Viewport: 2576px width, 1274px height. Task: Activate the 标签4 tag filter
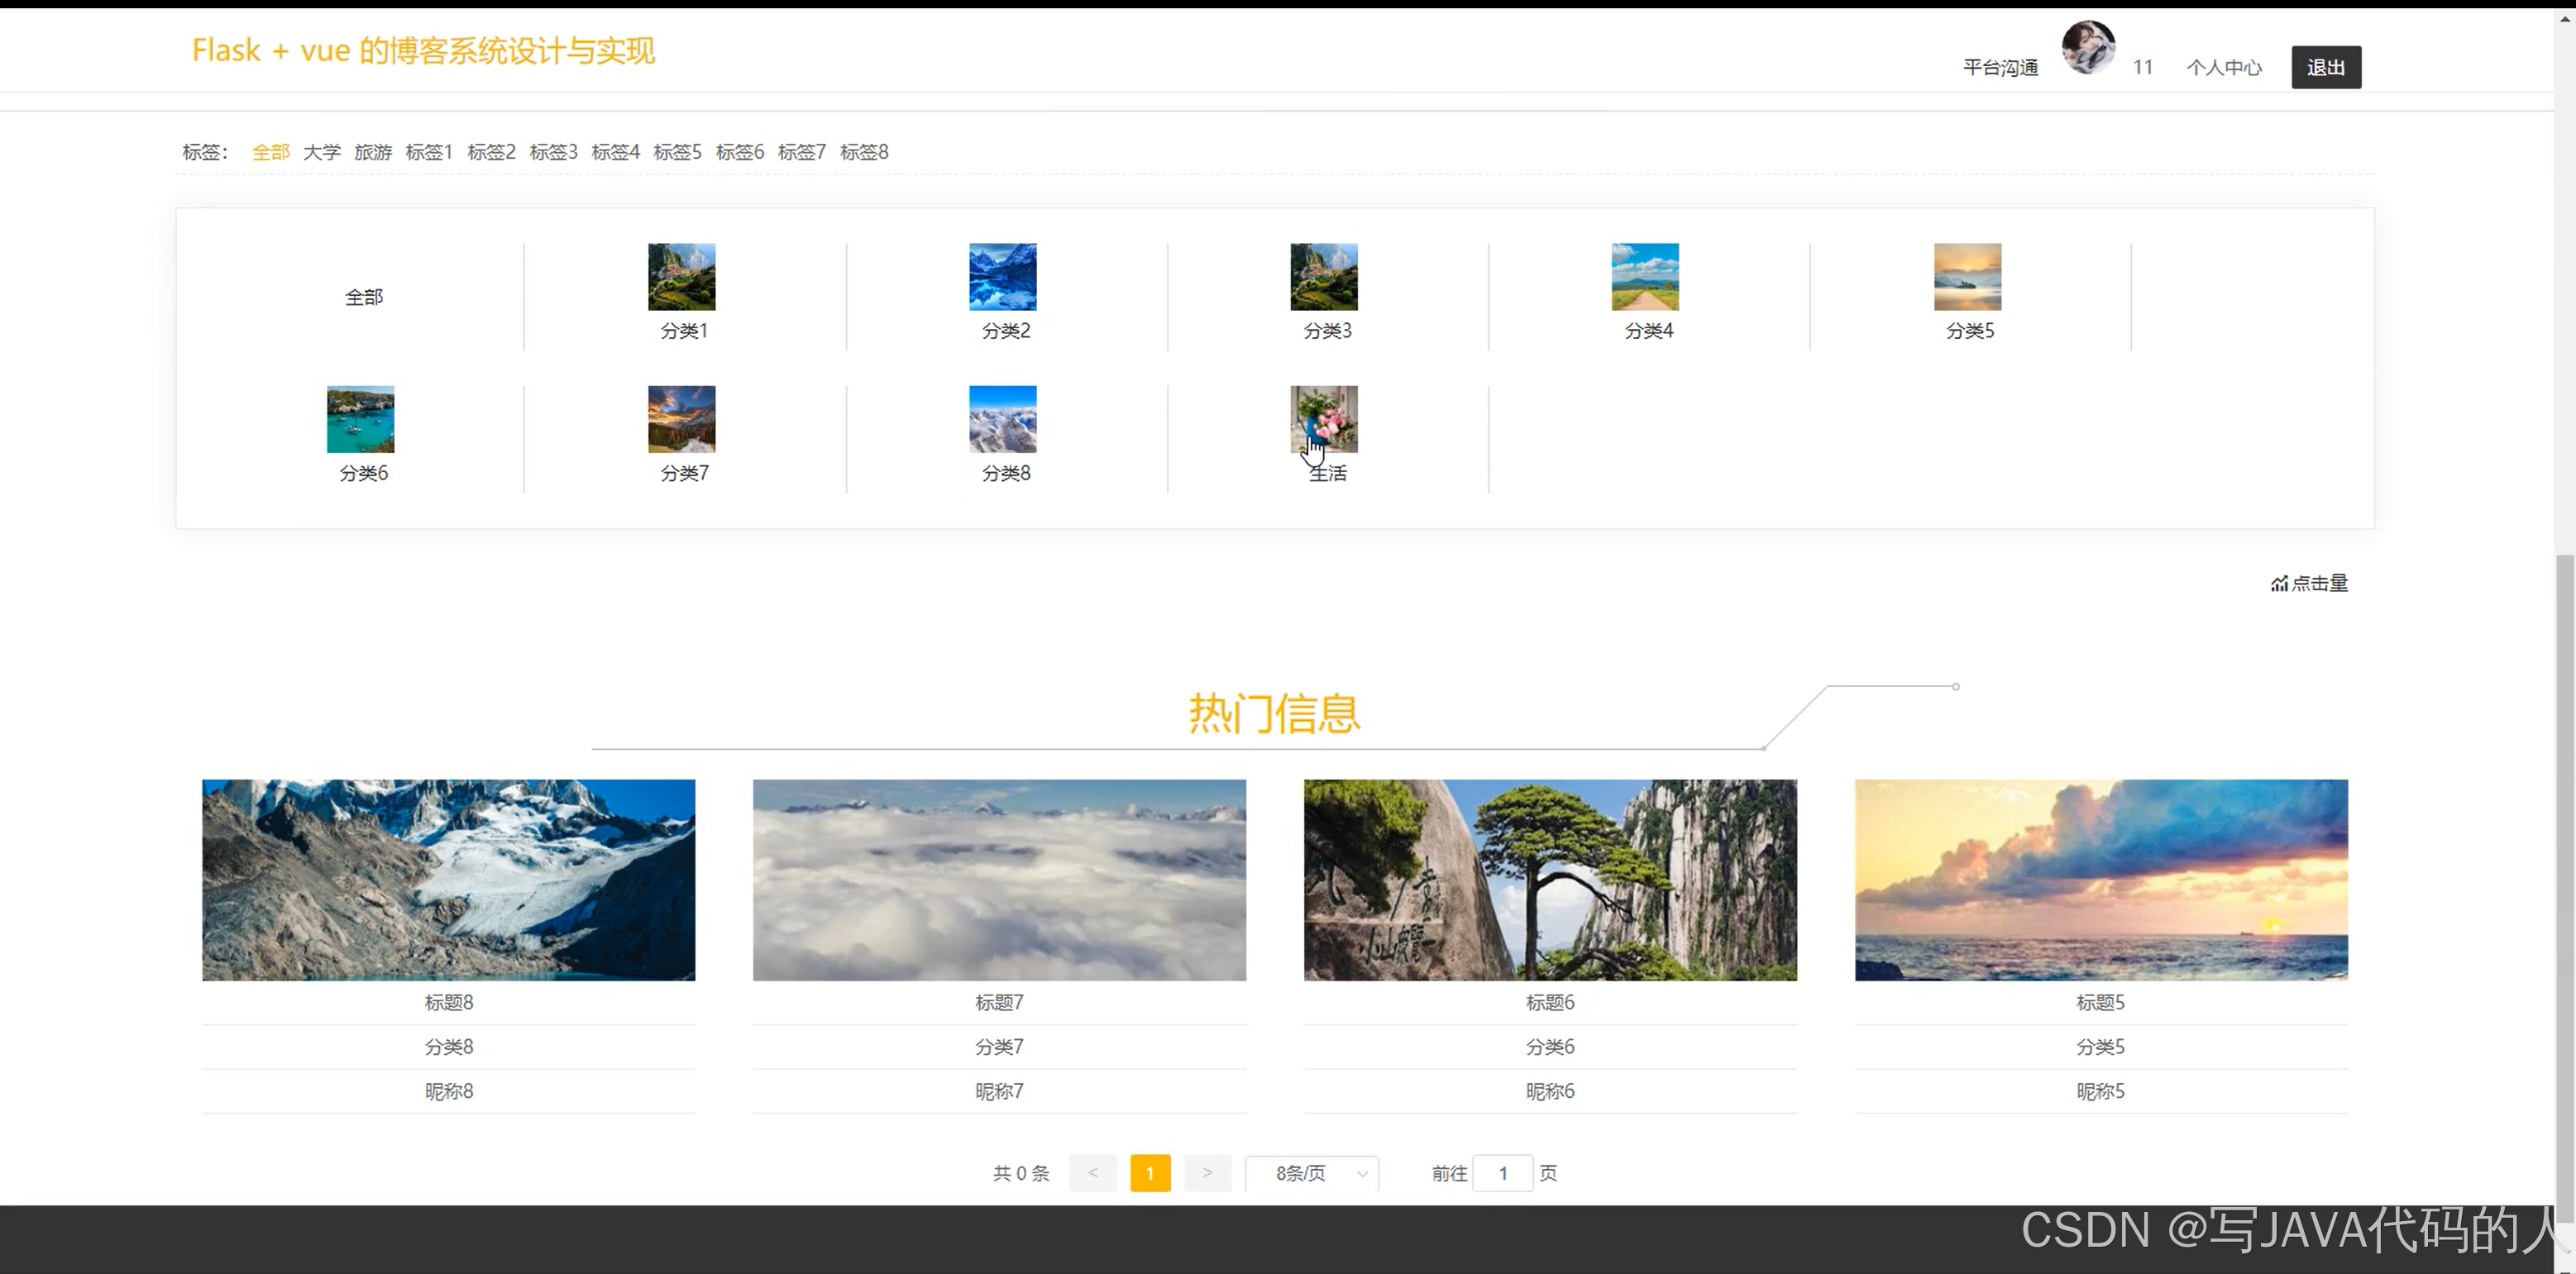(x=615, y=152)
